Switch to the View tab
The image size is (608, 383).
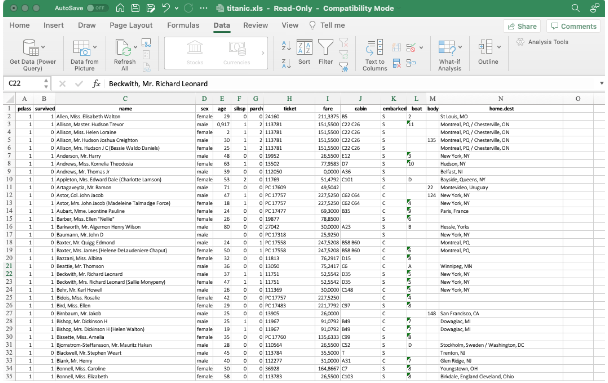(x=290, y=26)
